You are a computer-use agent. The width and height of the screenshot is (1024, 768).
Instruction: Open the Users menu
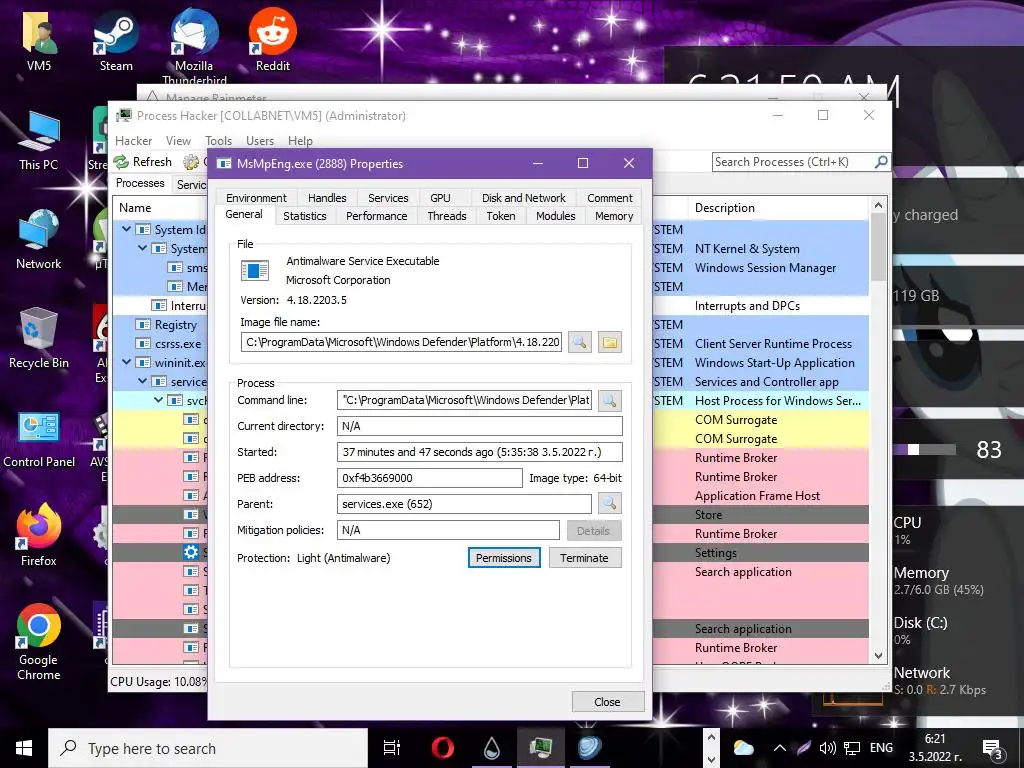260,141
